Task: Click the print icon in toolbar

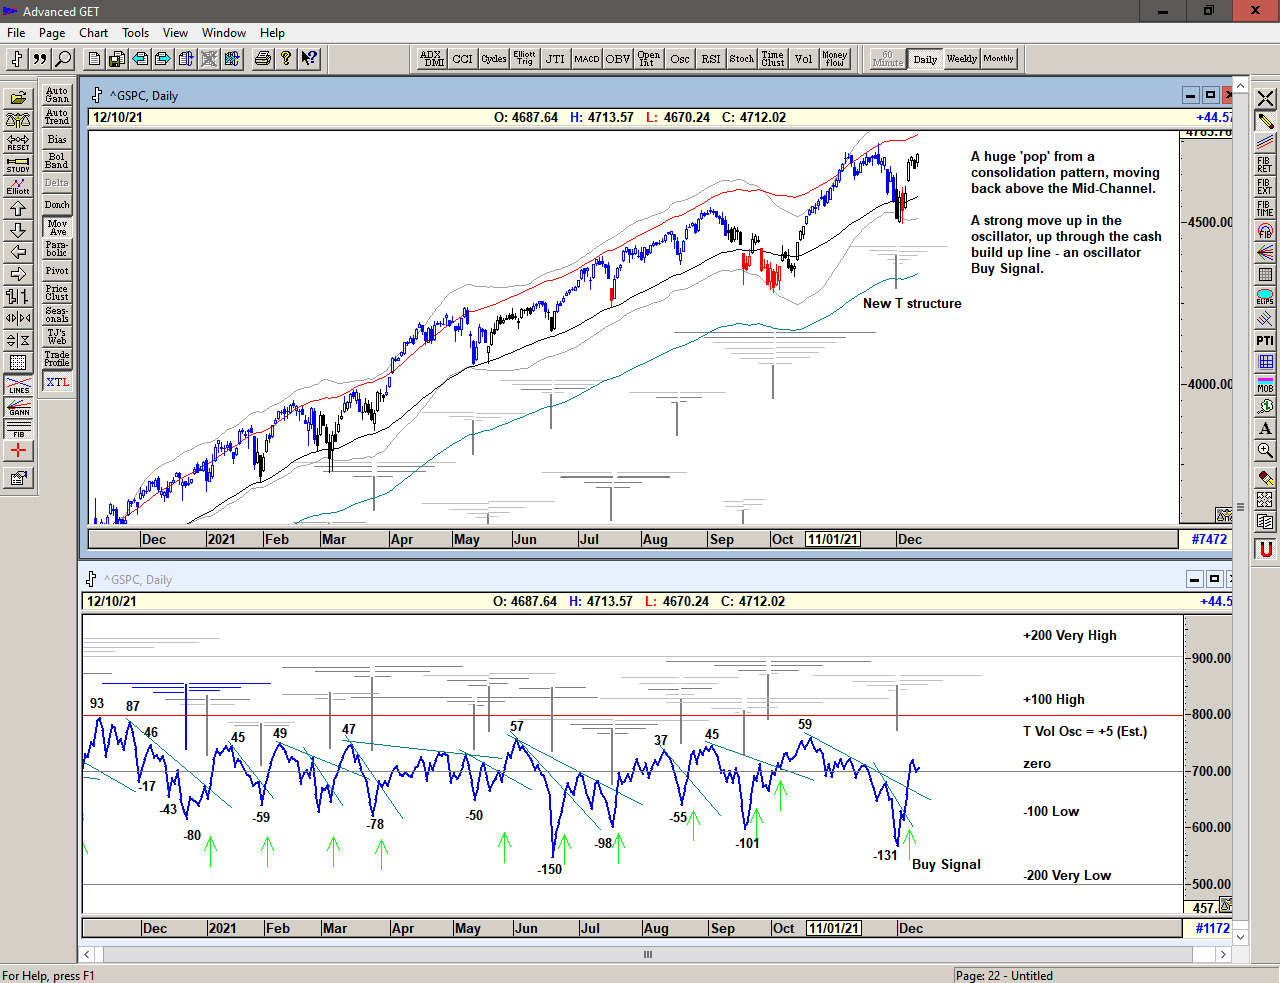Action: coord(262,59)
